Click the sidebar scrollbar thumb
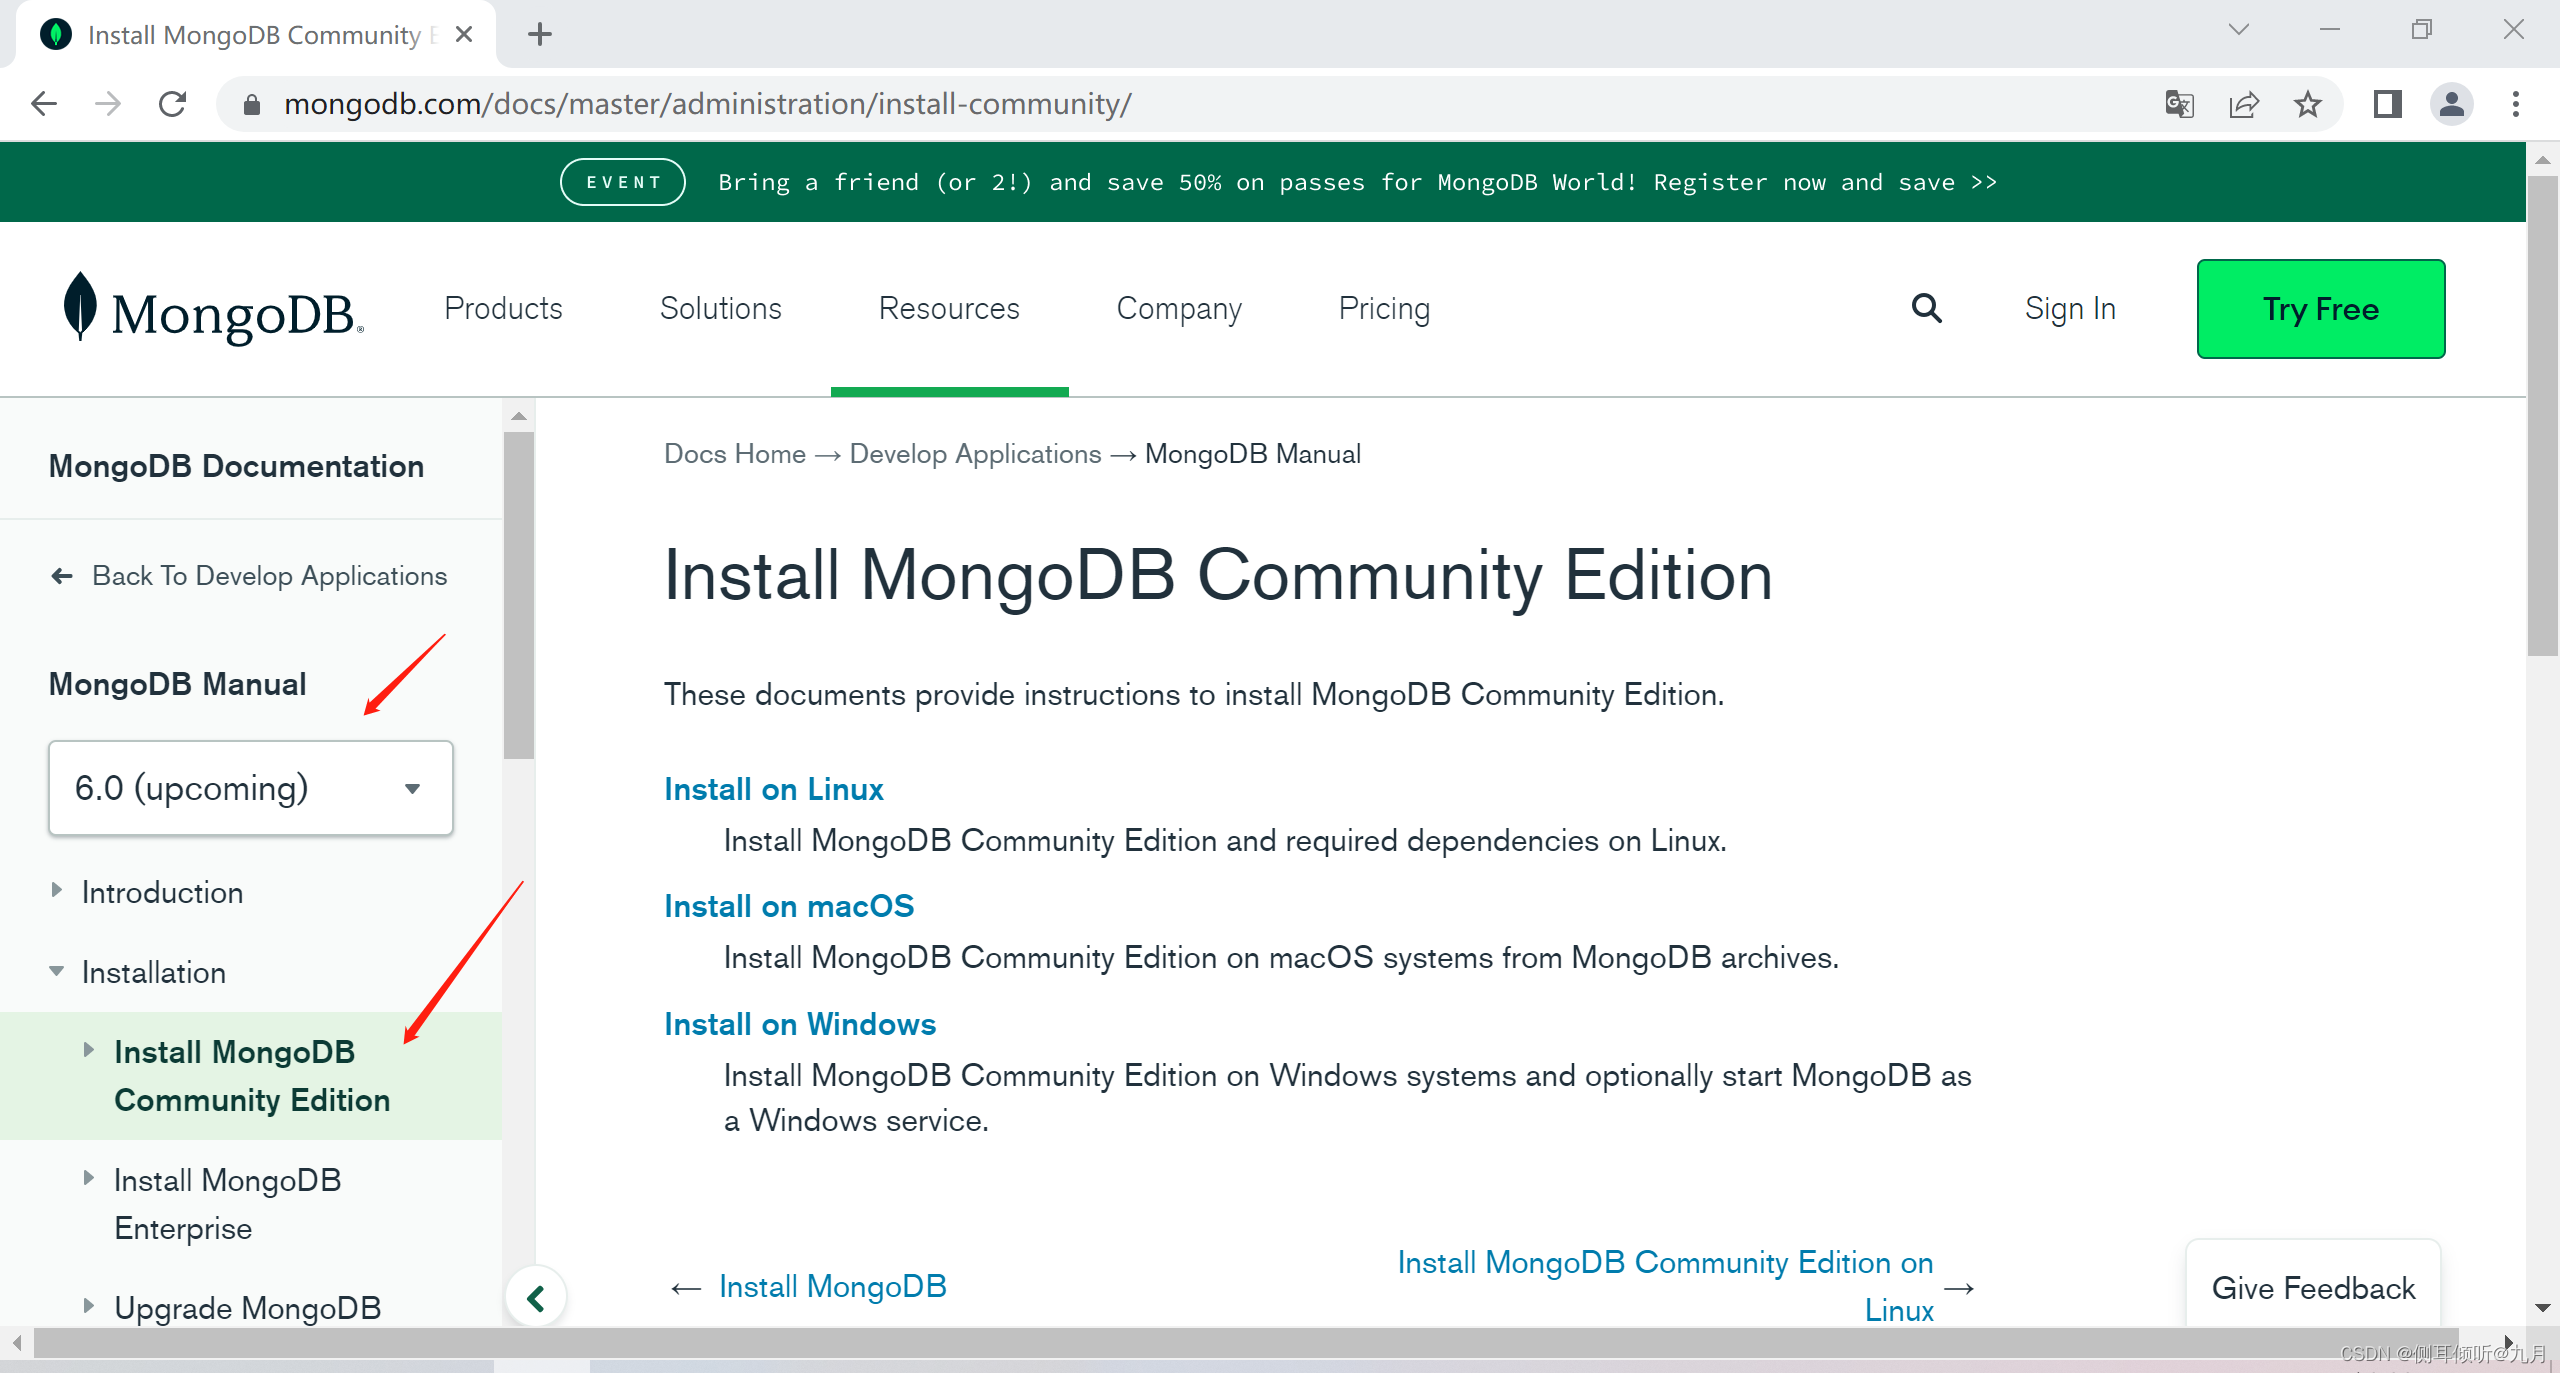The image size is (2560, 1373). coord(518,595)
